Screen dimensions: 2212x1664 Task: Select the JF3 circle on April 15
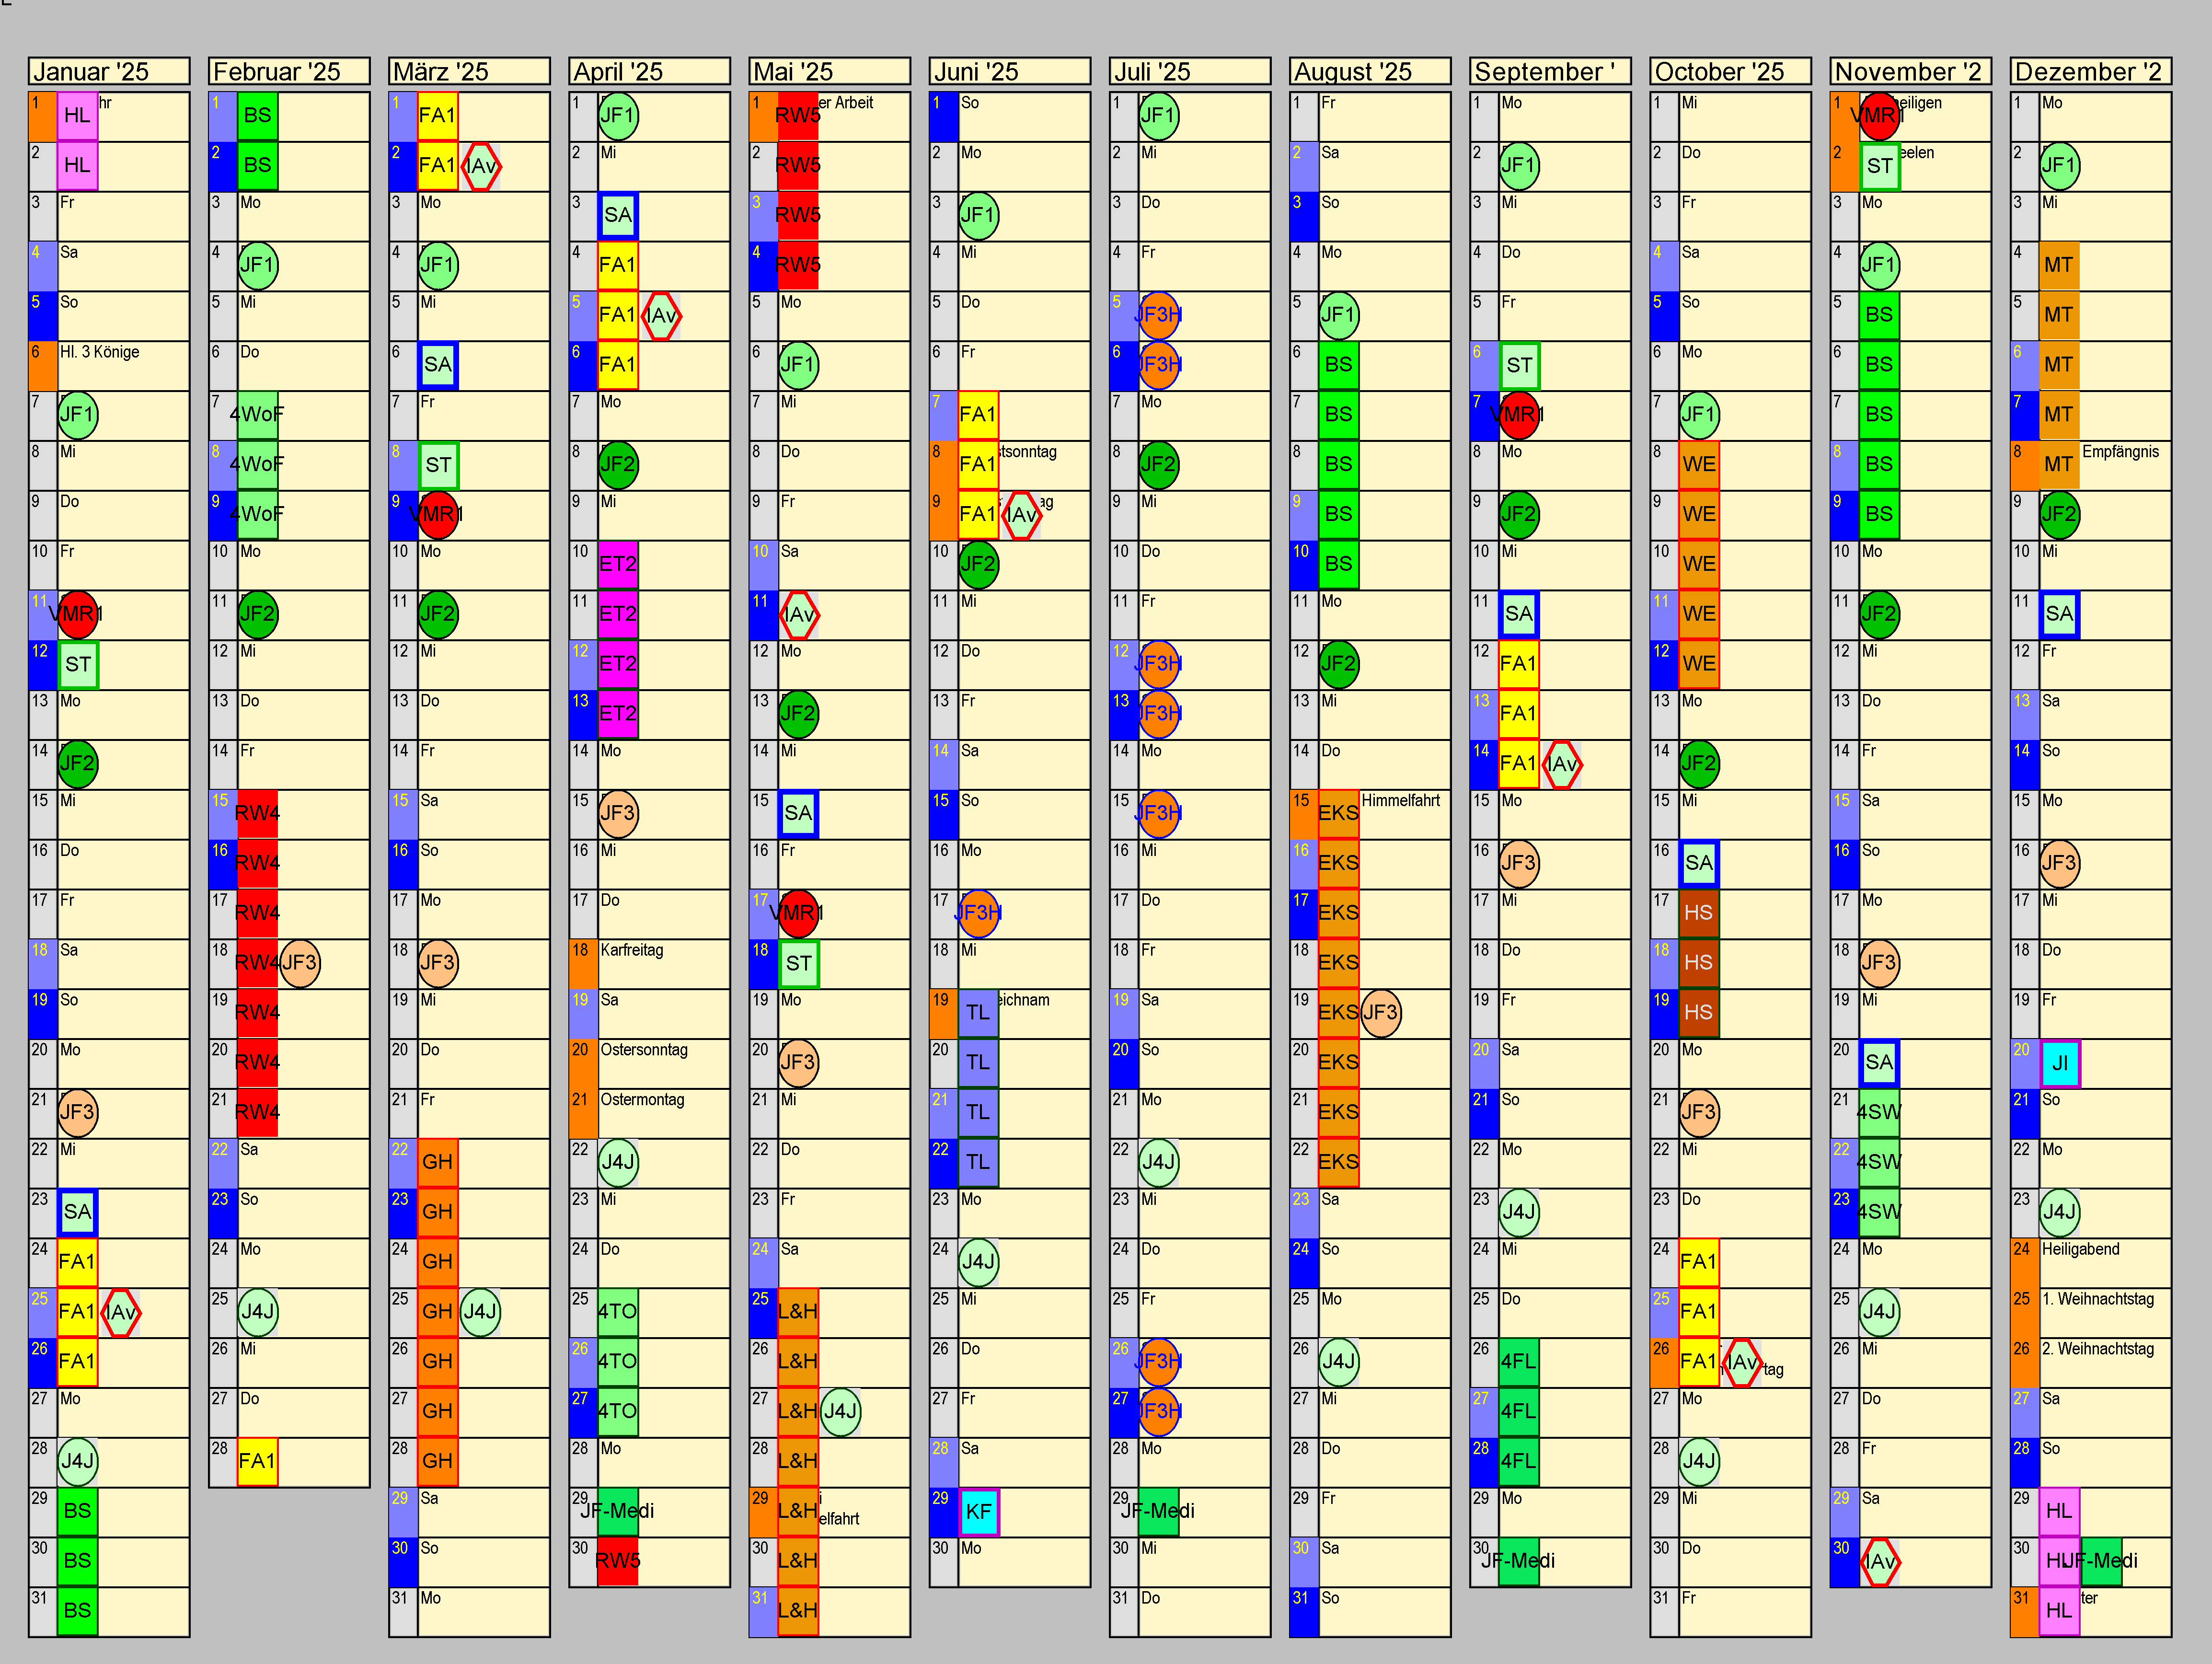click(618, 813)
